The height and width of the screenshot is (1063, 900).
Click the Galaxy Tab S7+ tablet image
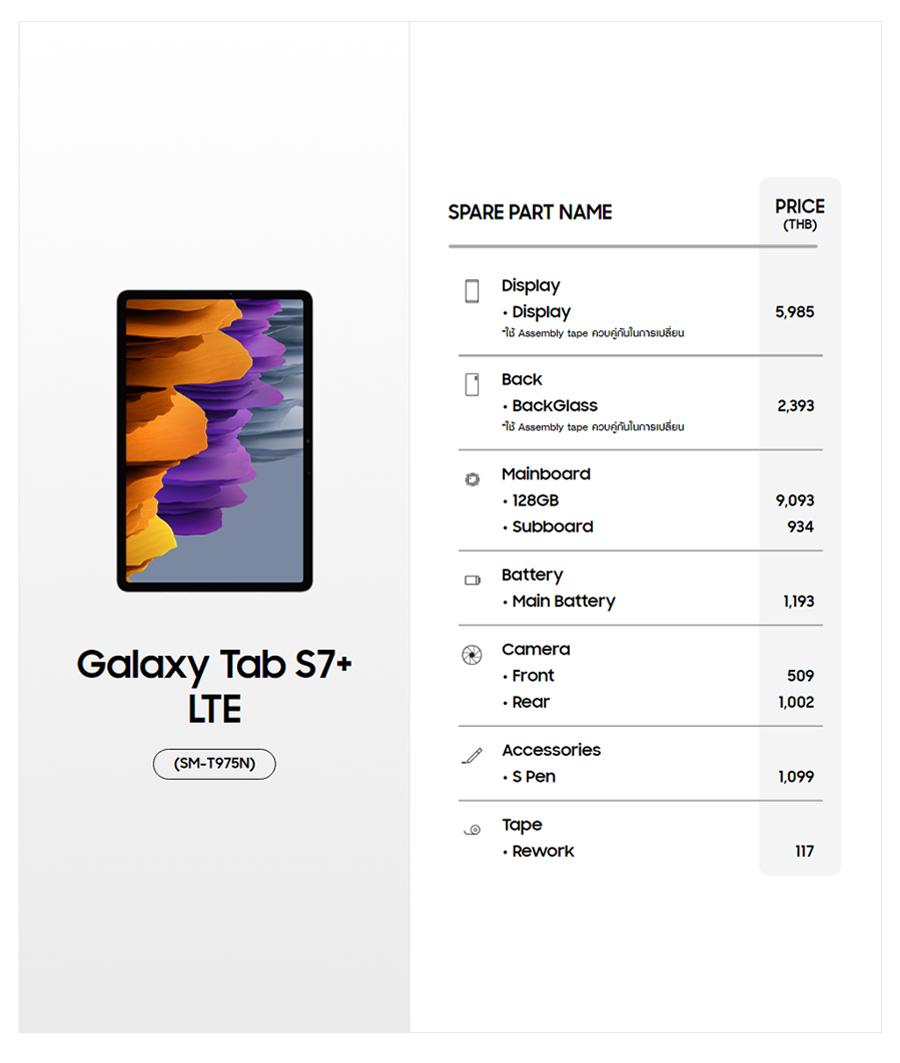click(215, 441)
